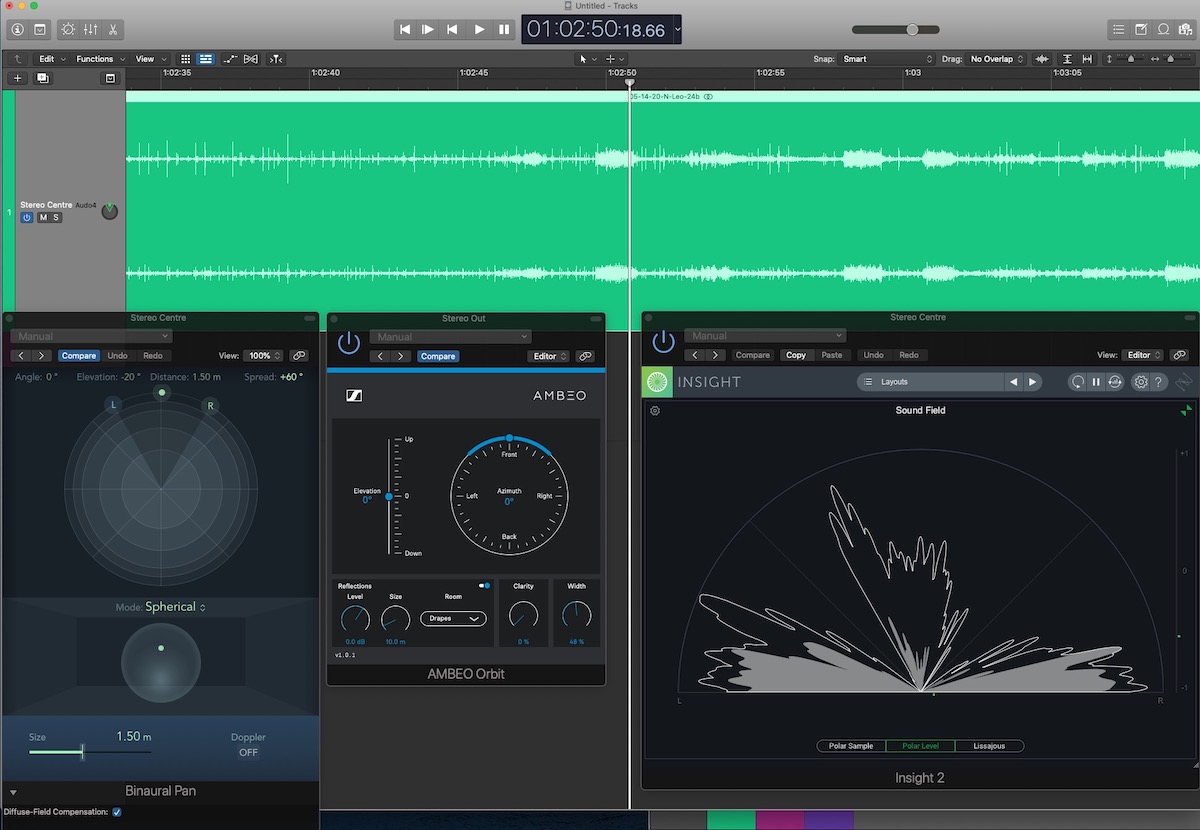Open the Room Drapes dropdown in AMBEO
This screenshot has width=1200, height=830.
[453, 618]
